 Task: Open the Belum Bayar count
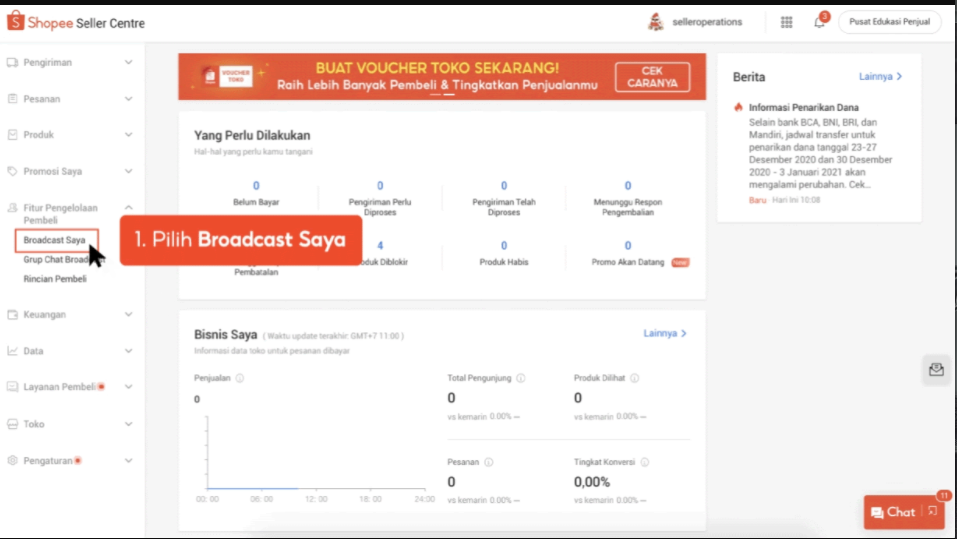point(256,186)
